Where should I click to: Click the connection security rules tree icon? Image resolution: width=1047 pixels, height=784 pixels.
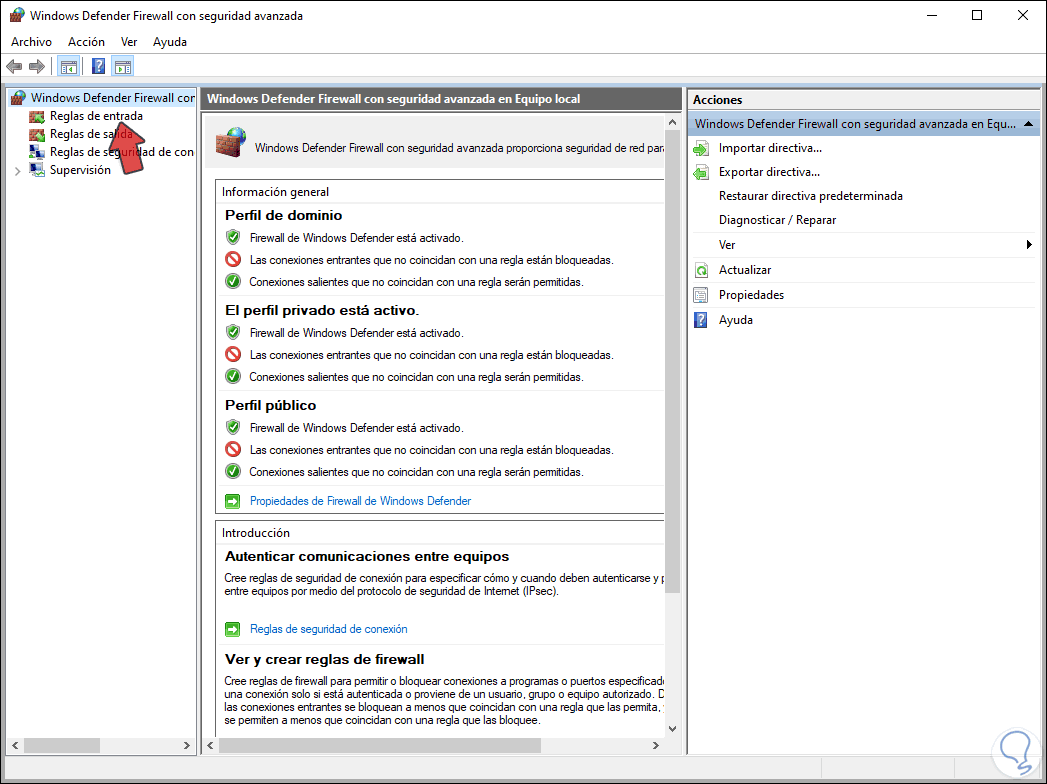[37, 152]
